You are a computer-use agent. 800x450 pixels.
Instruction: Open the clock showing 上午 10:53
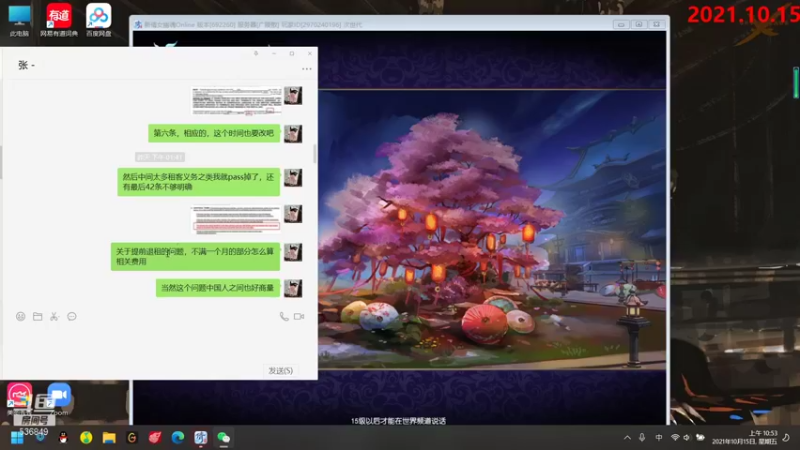click(x=744, y=437)
